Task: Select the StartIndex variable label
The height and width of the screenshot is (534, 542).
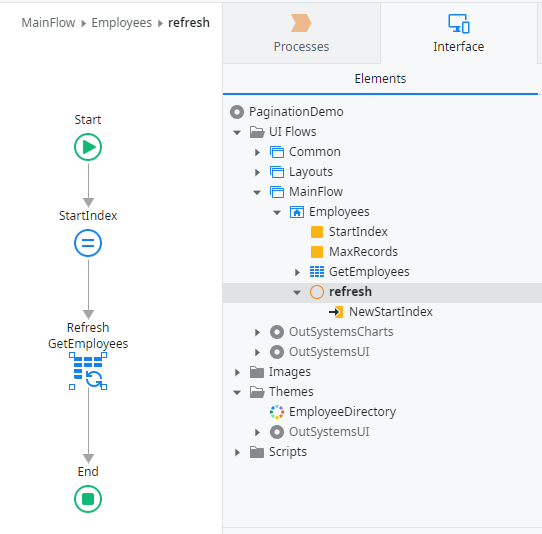Action: click(x=358, y=232)
